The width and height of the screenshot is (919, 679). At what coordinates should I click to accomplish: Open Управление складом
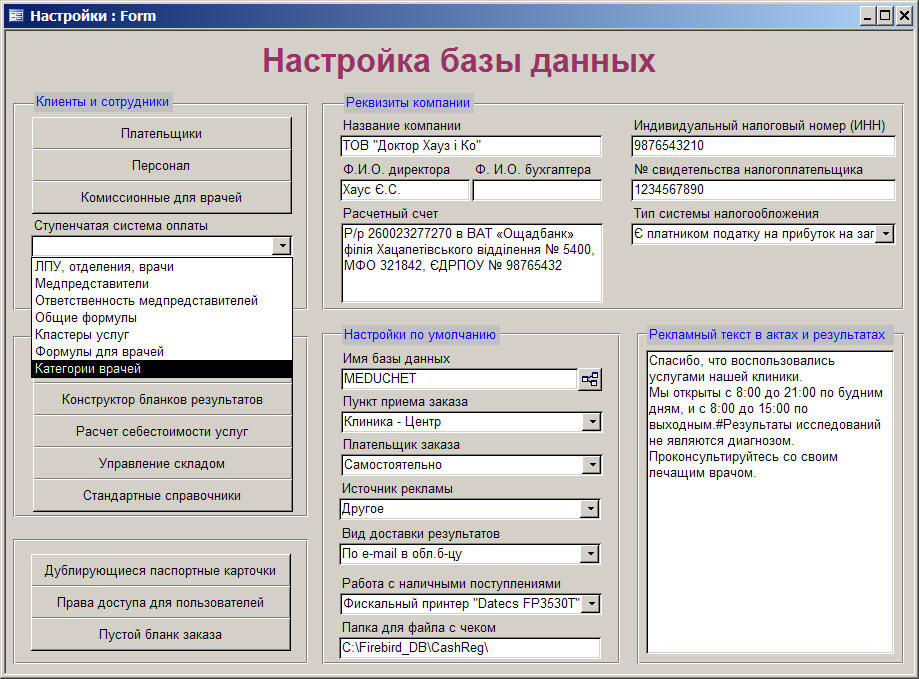[162, 463]
